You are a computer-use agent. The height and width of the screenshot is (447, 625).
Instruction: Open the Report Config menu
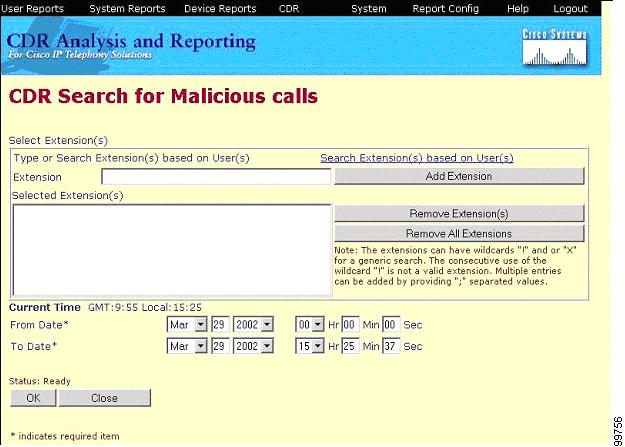point(446,8)
